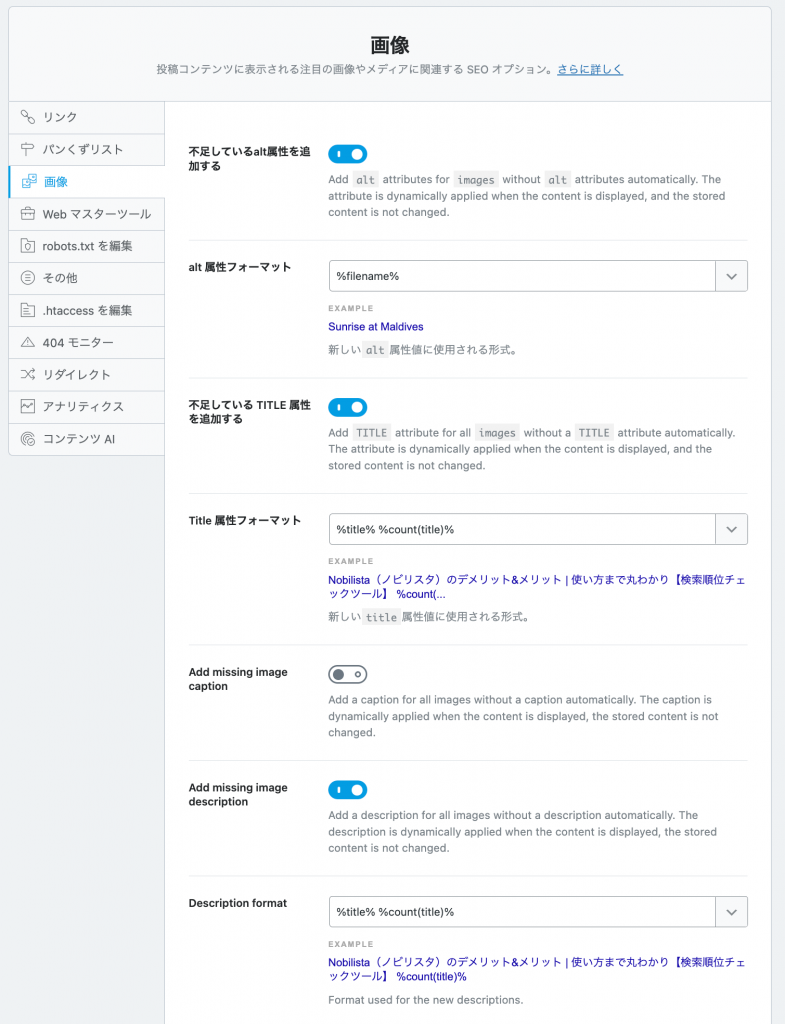Follow the さらに詳しく link
785x1024 pixels.
point(590,69)
